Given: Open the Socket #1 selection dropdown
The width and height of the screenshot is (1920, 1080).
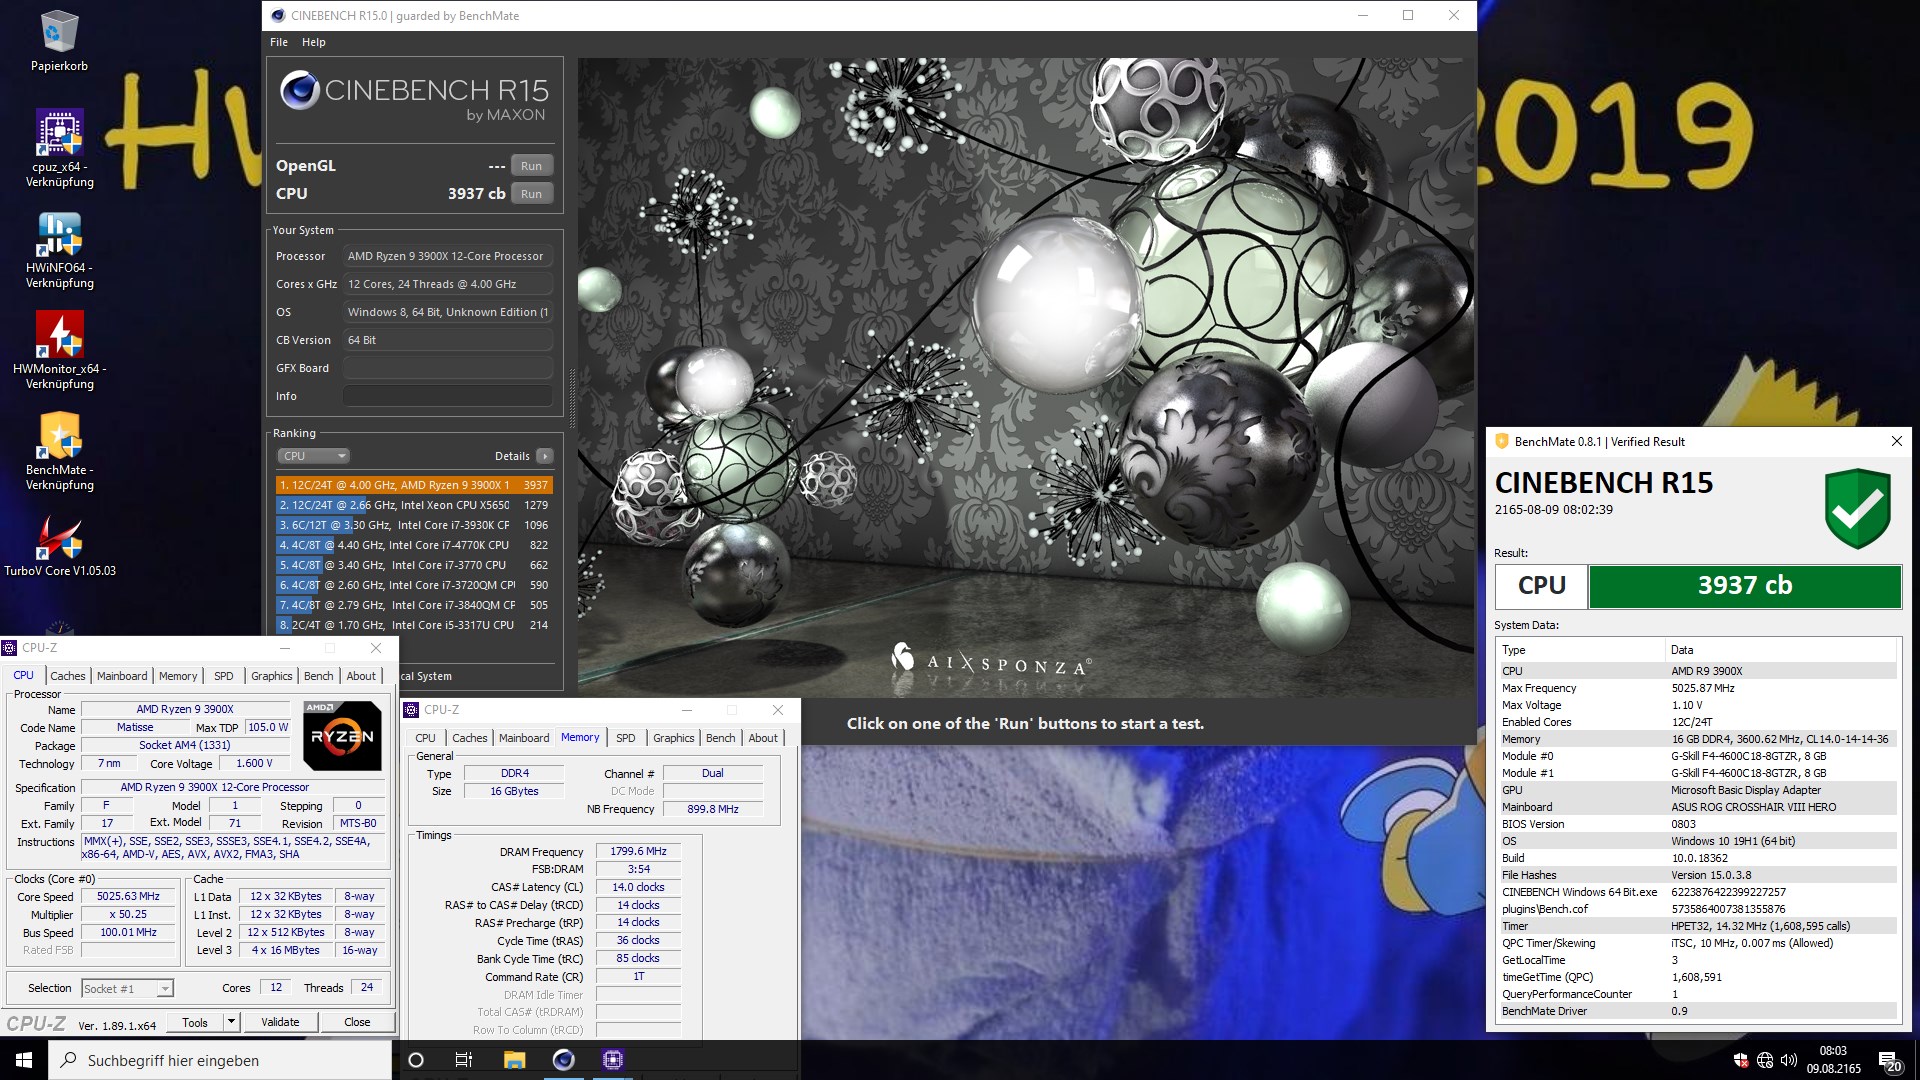Looking at the screenshot, I should 127,988.
